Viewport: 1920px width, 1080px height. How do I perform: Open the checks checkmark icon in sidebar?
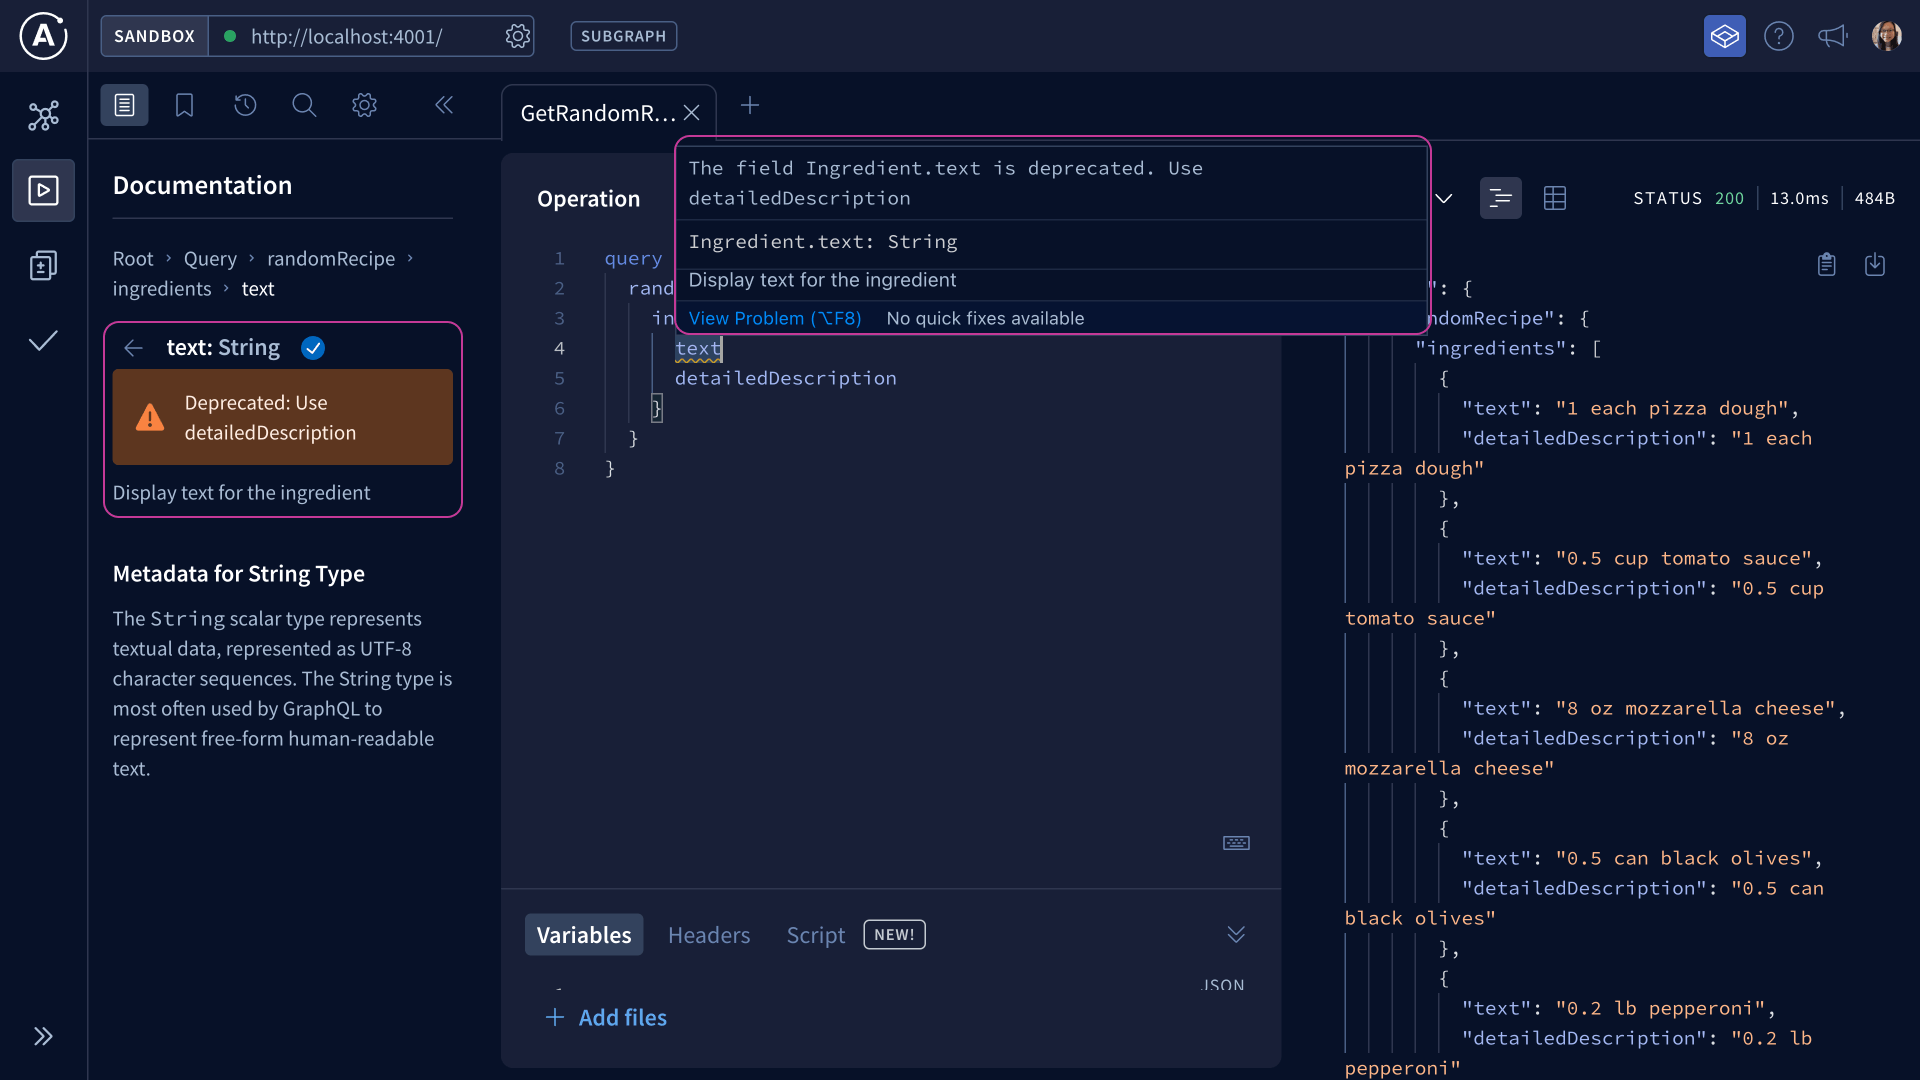click(43, 341)
